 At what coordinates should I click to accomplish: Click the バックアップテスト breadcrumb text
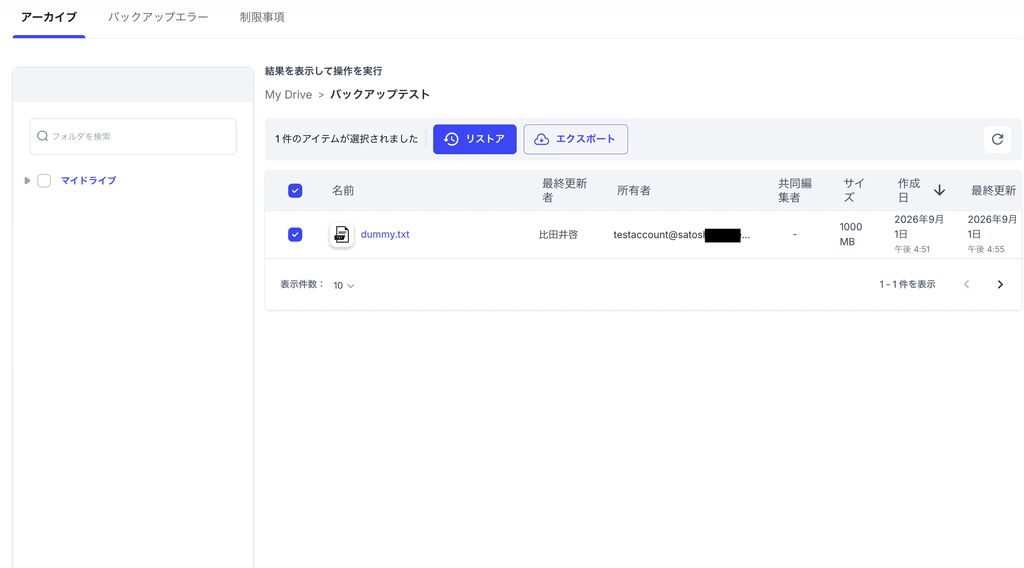coord(379,95)
